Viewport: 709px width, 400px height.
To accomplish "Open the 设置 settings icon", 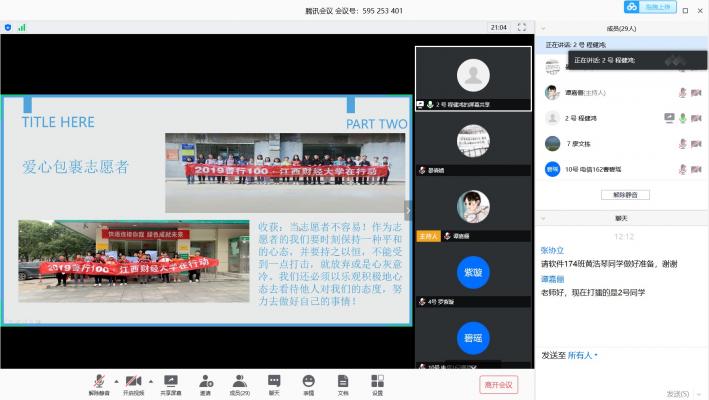I will (377, 383).
